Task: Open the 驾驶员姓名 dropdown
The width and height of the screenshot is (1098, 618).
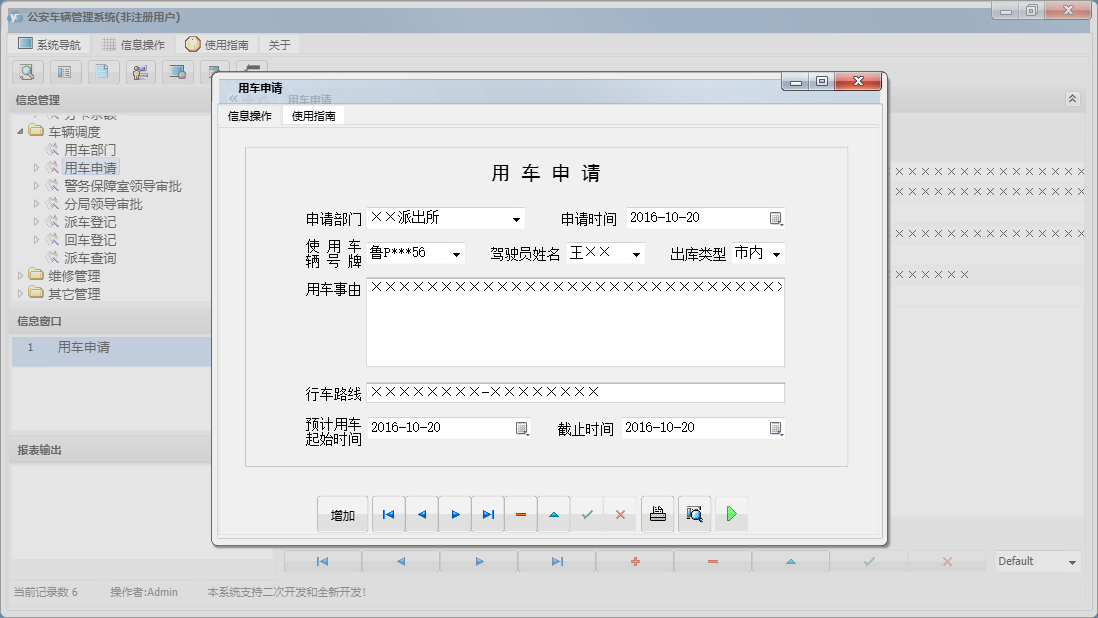Action: click(x=636, y=254)
